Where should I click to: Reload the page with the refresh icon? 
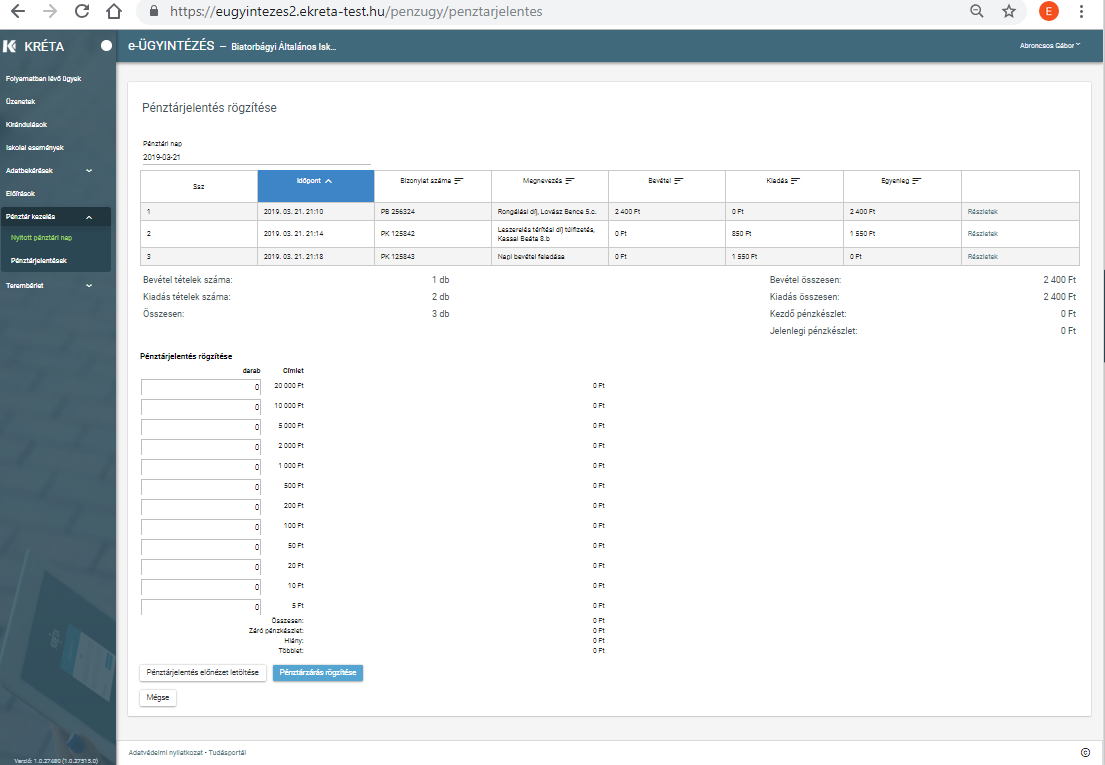pos(82,11)
